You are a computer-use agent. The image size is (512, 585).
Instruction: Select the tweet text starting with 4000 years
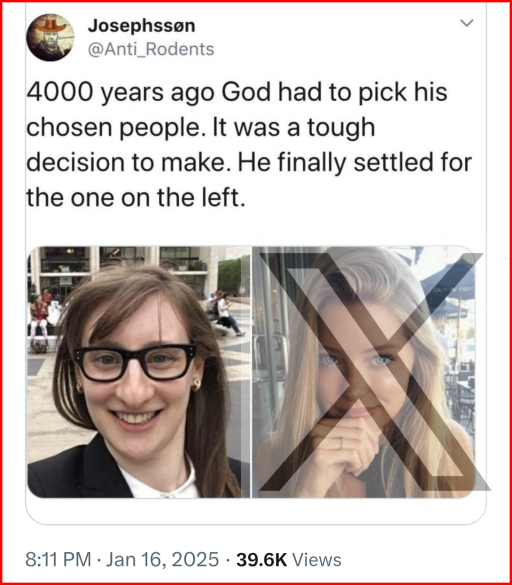[249, 145]
